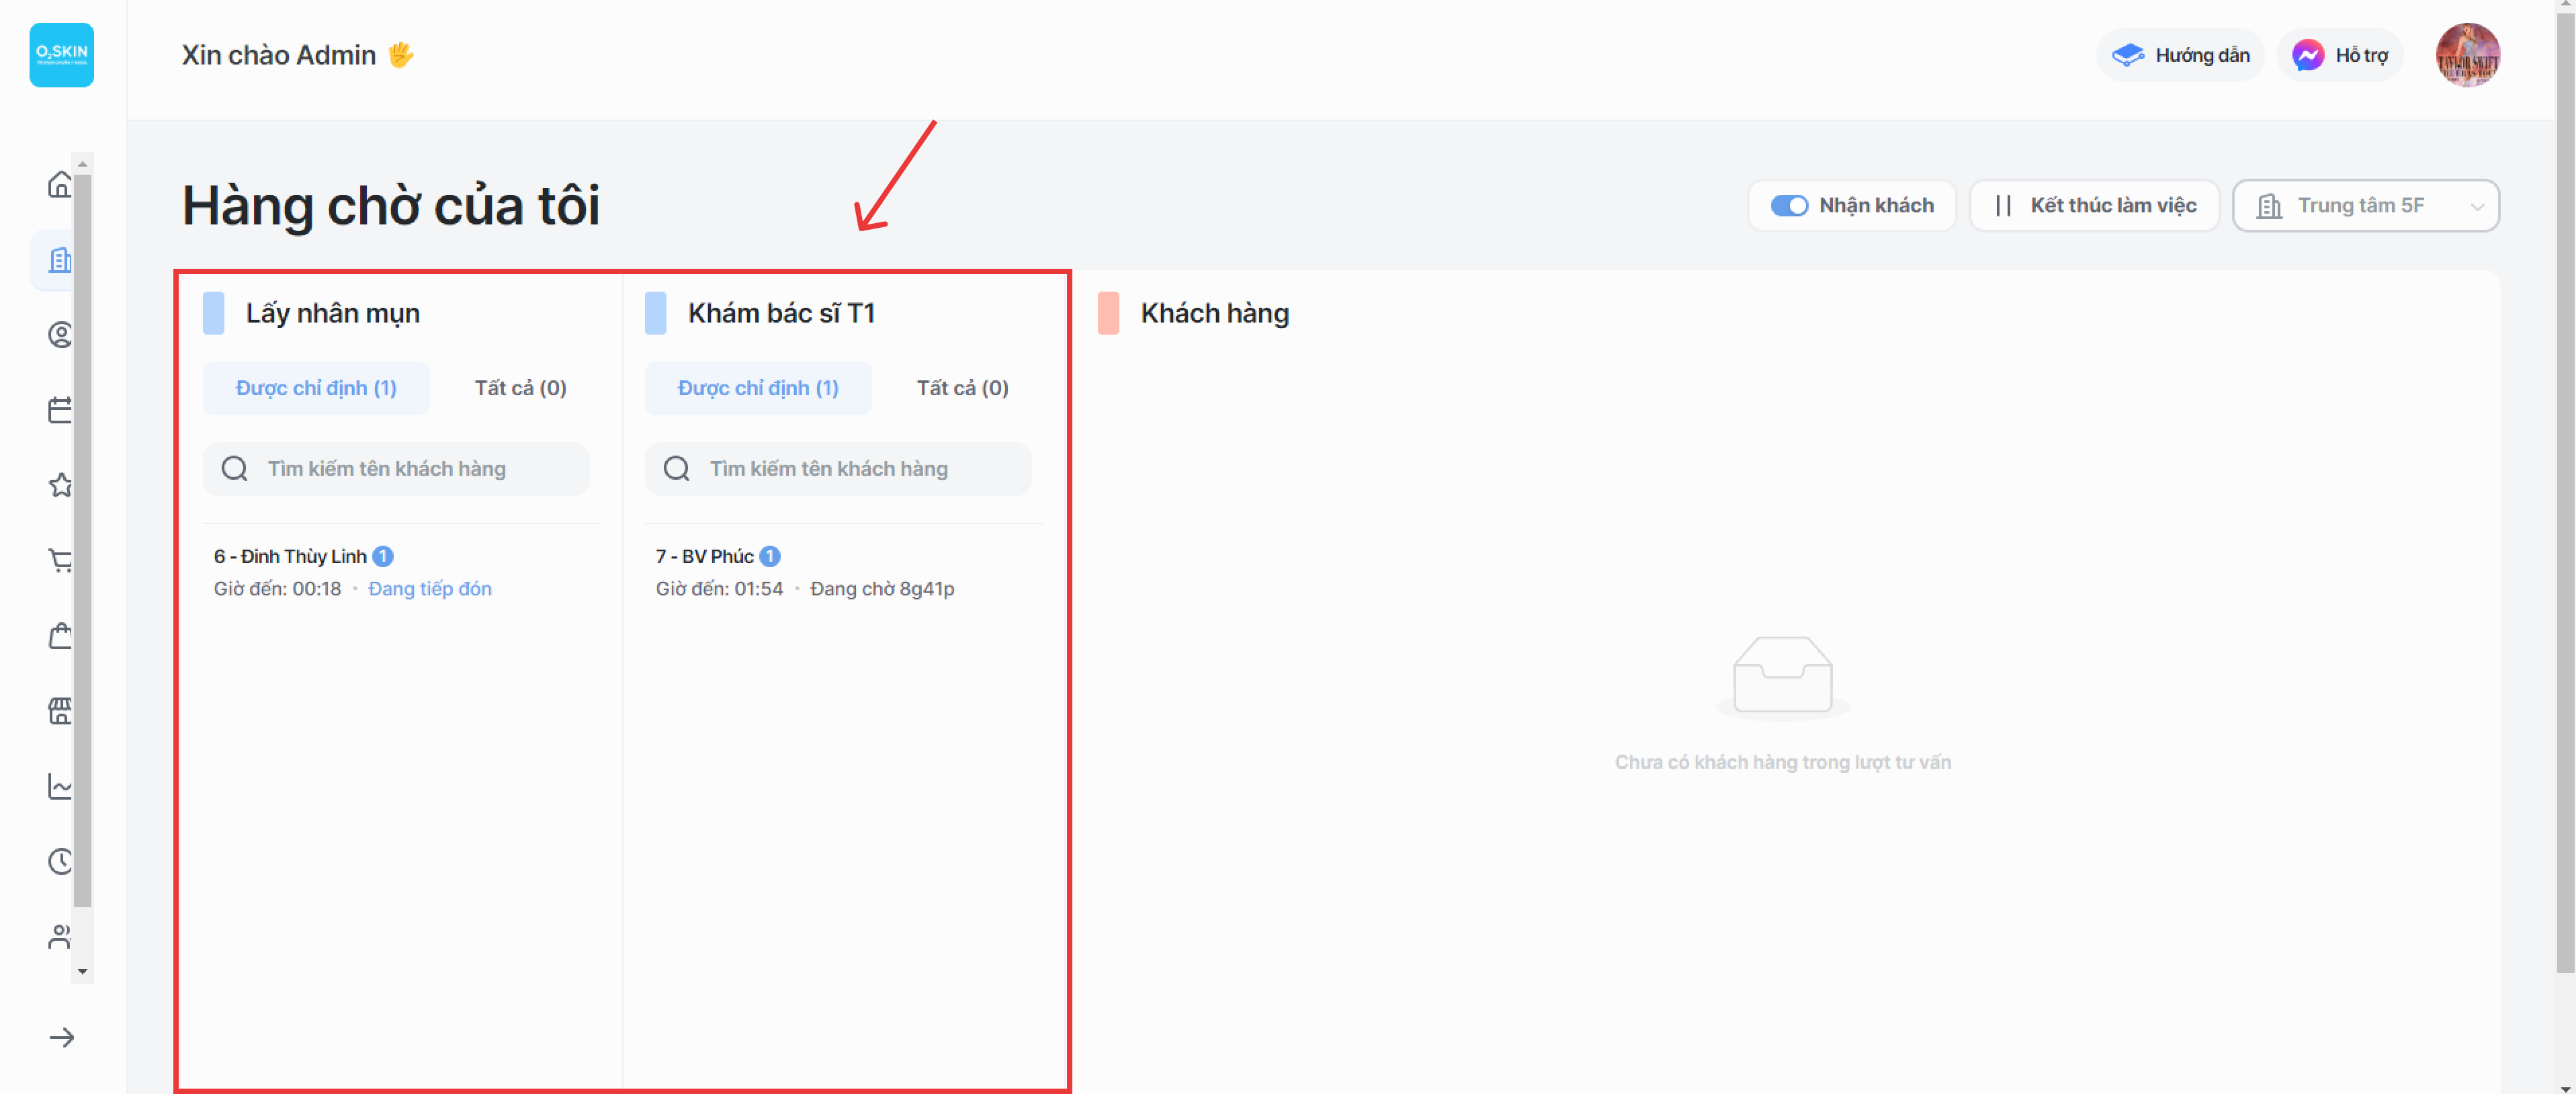Open the Trung tâm 5F dropdown
2576x1094 pixels.
coord(2365,206)
